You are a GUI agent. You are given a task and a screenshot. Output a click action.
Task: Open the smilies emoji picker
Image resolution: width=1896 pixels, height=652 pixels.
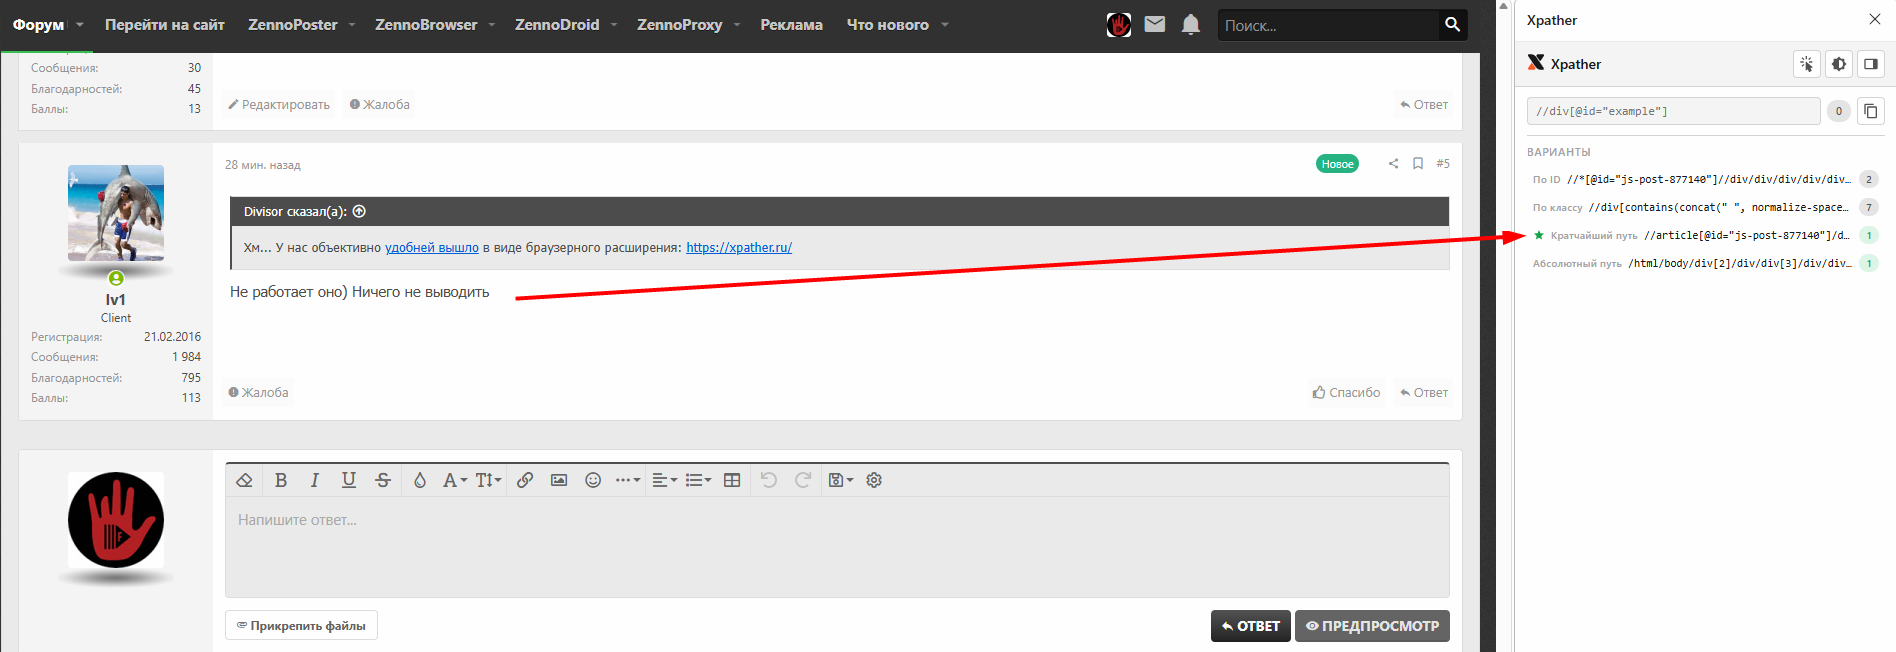tap(593, 480)
